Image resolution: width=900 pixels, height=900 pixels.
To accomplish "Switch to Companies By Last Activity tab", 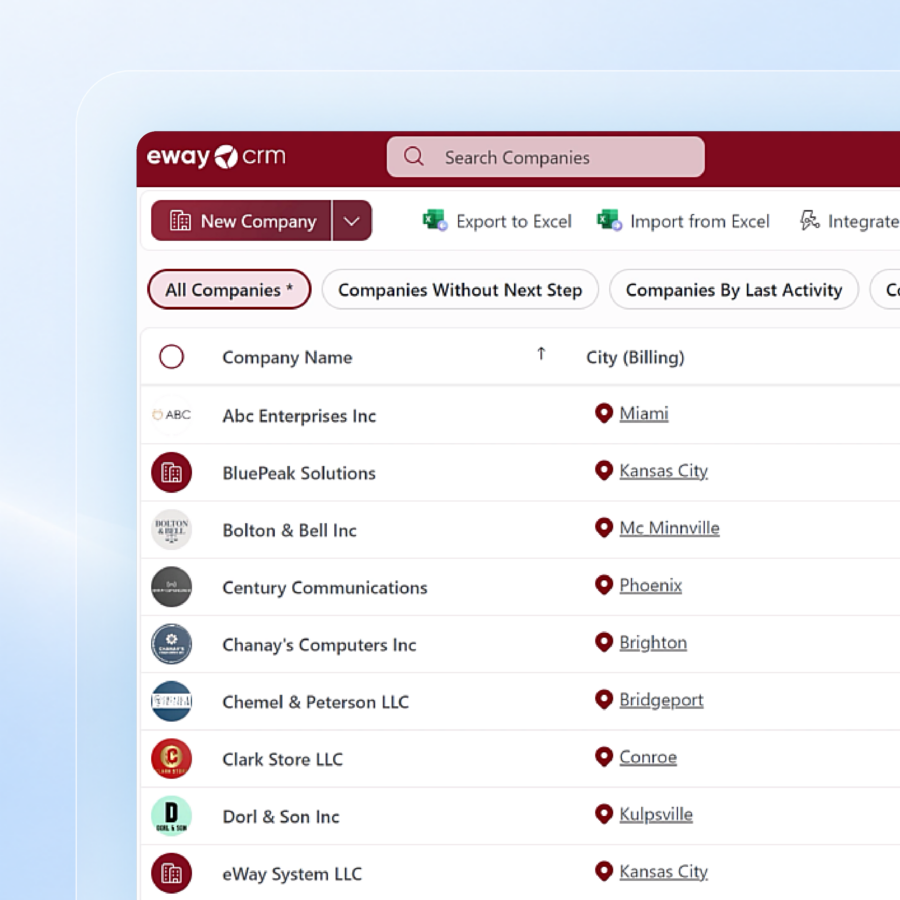I will pos(734,289).
